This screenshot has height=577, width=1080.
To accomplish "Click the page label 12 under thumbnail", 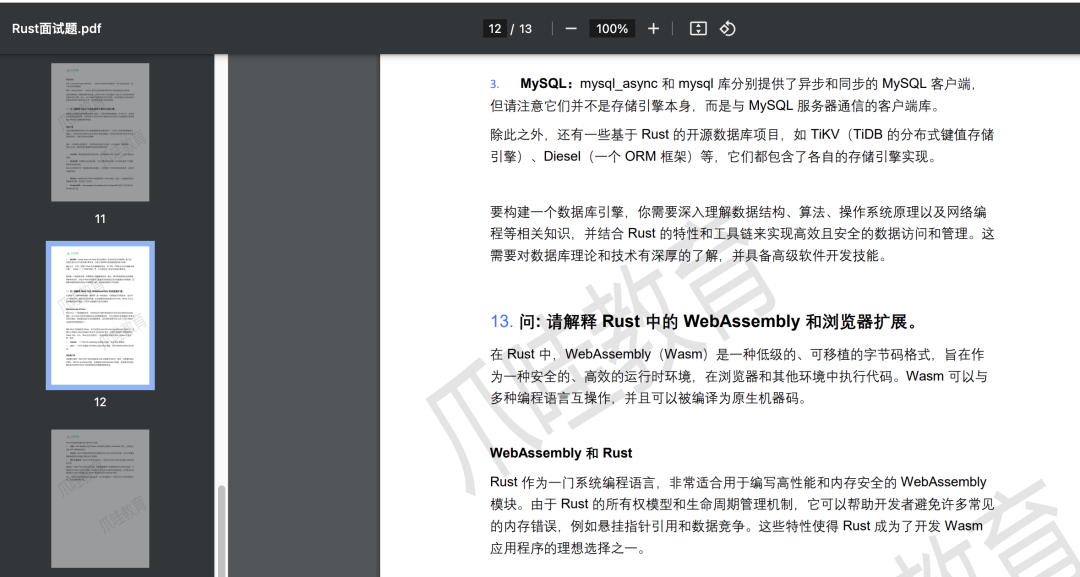I will [x=100, y=402].
